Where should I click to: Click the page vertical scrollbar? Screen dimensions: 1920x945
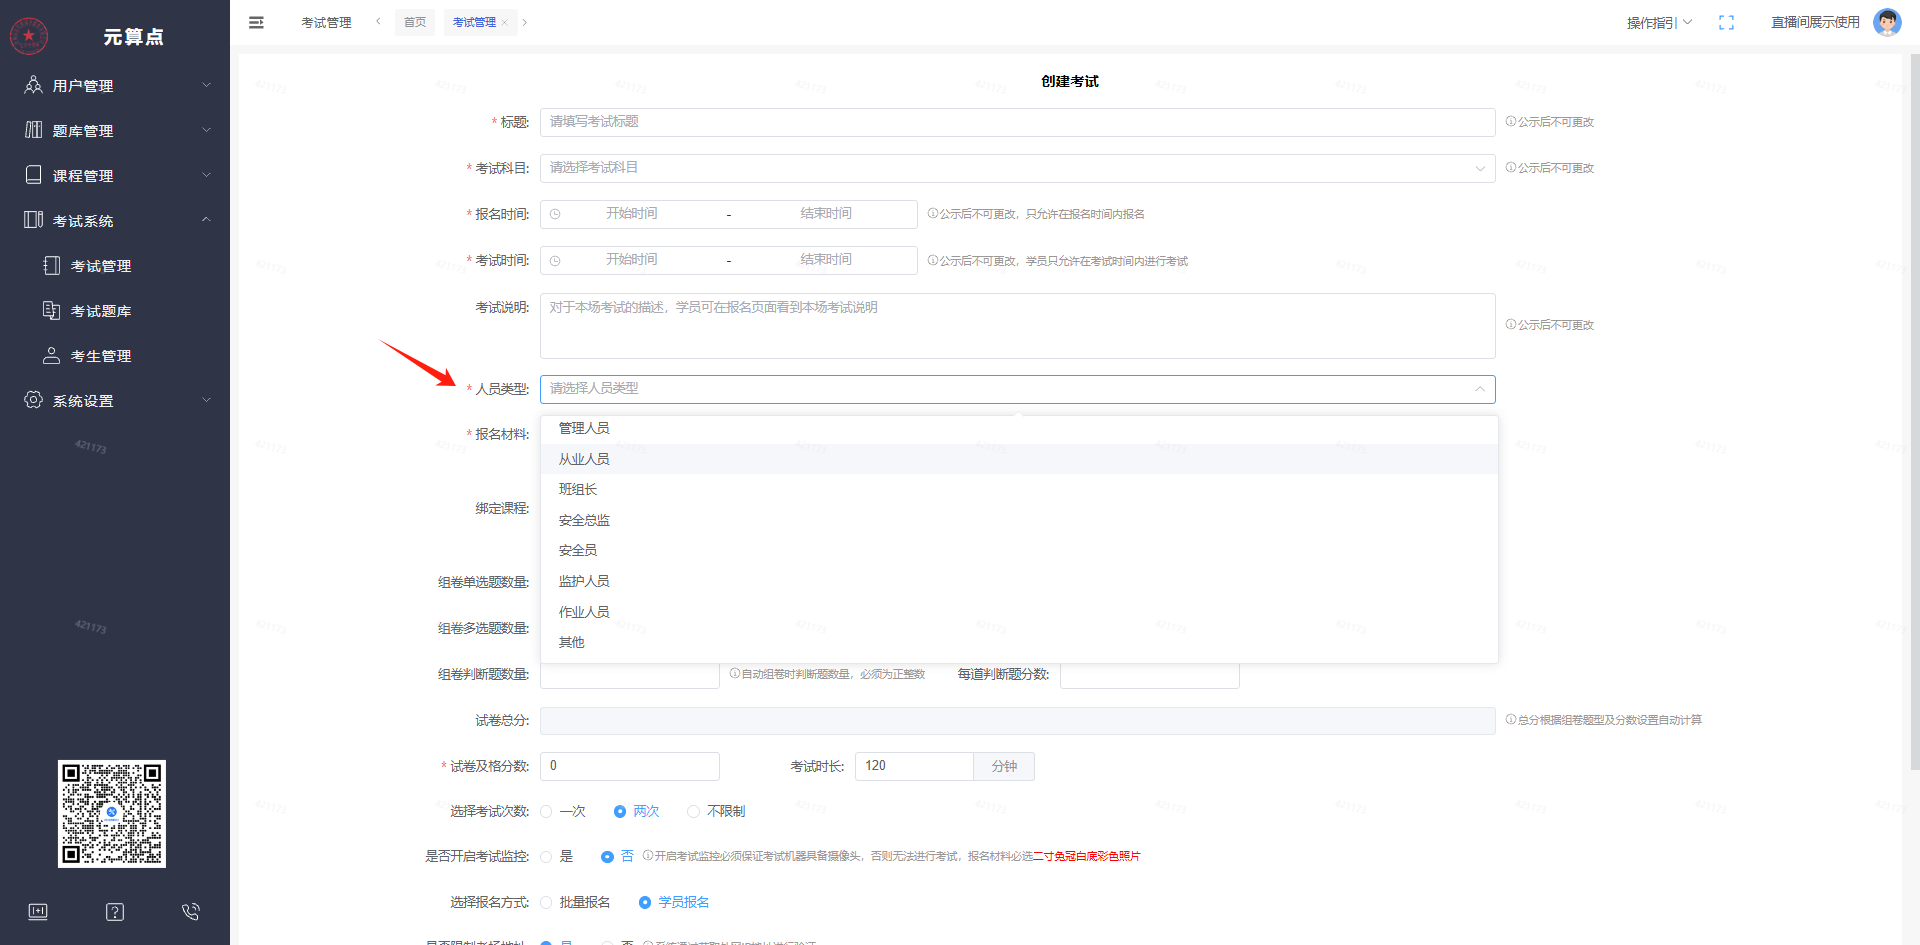1914,410
